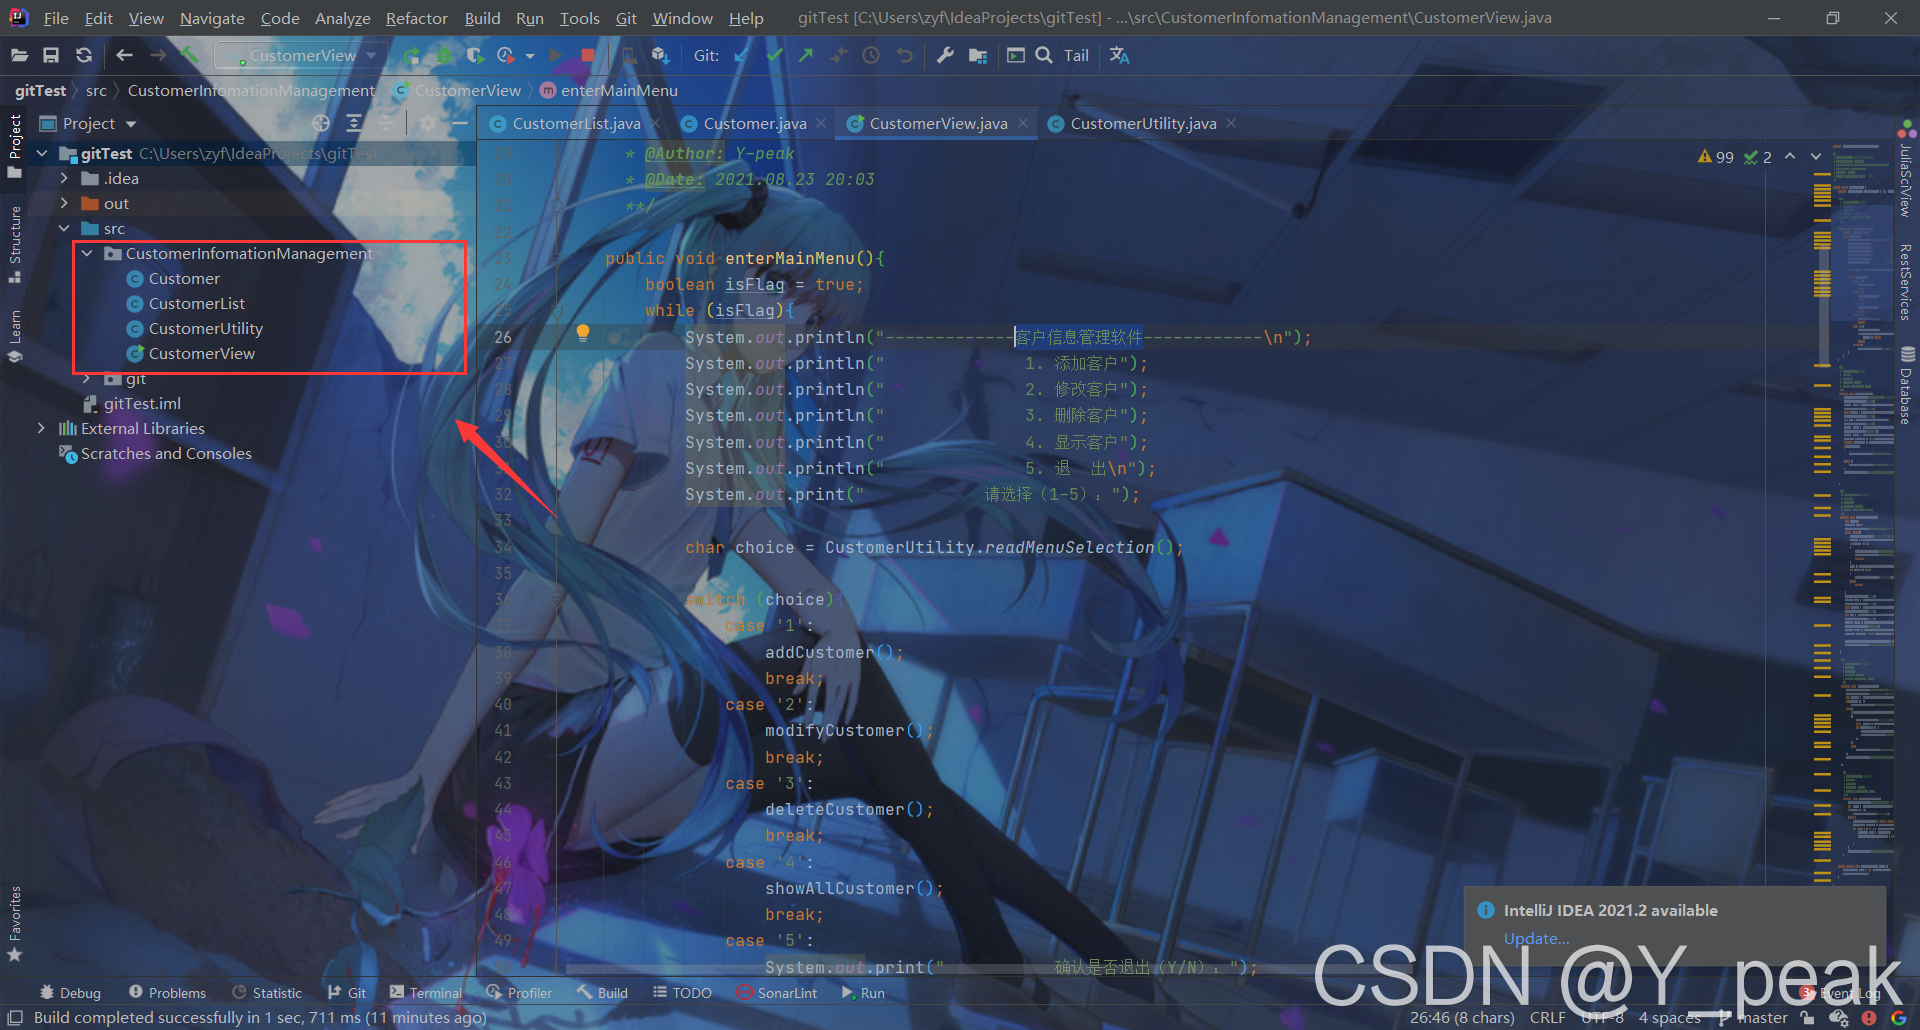This screenshot has width=1920, height=1030.
Task: Collapse the CustomerInfomationManagement package
Action: 88,254
